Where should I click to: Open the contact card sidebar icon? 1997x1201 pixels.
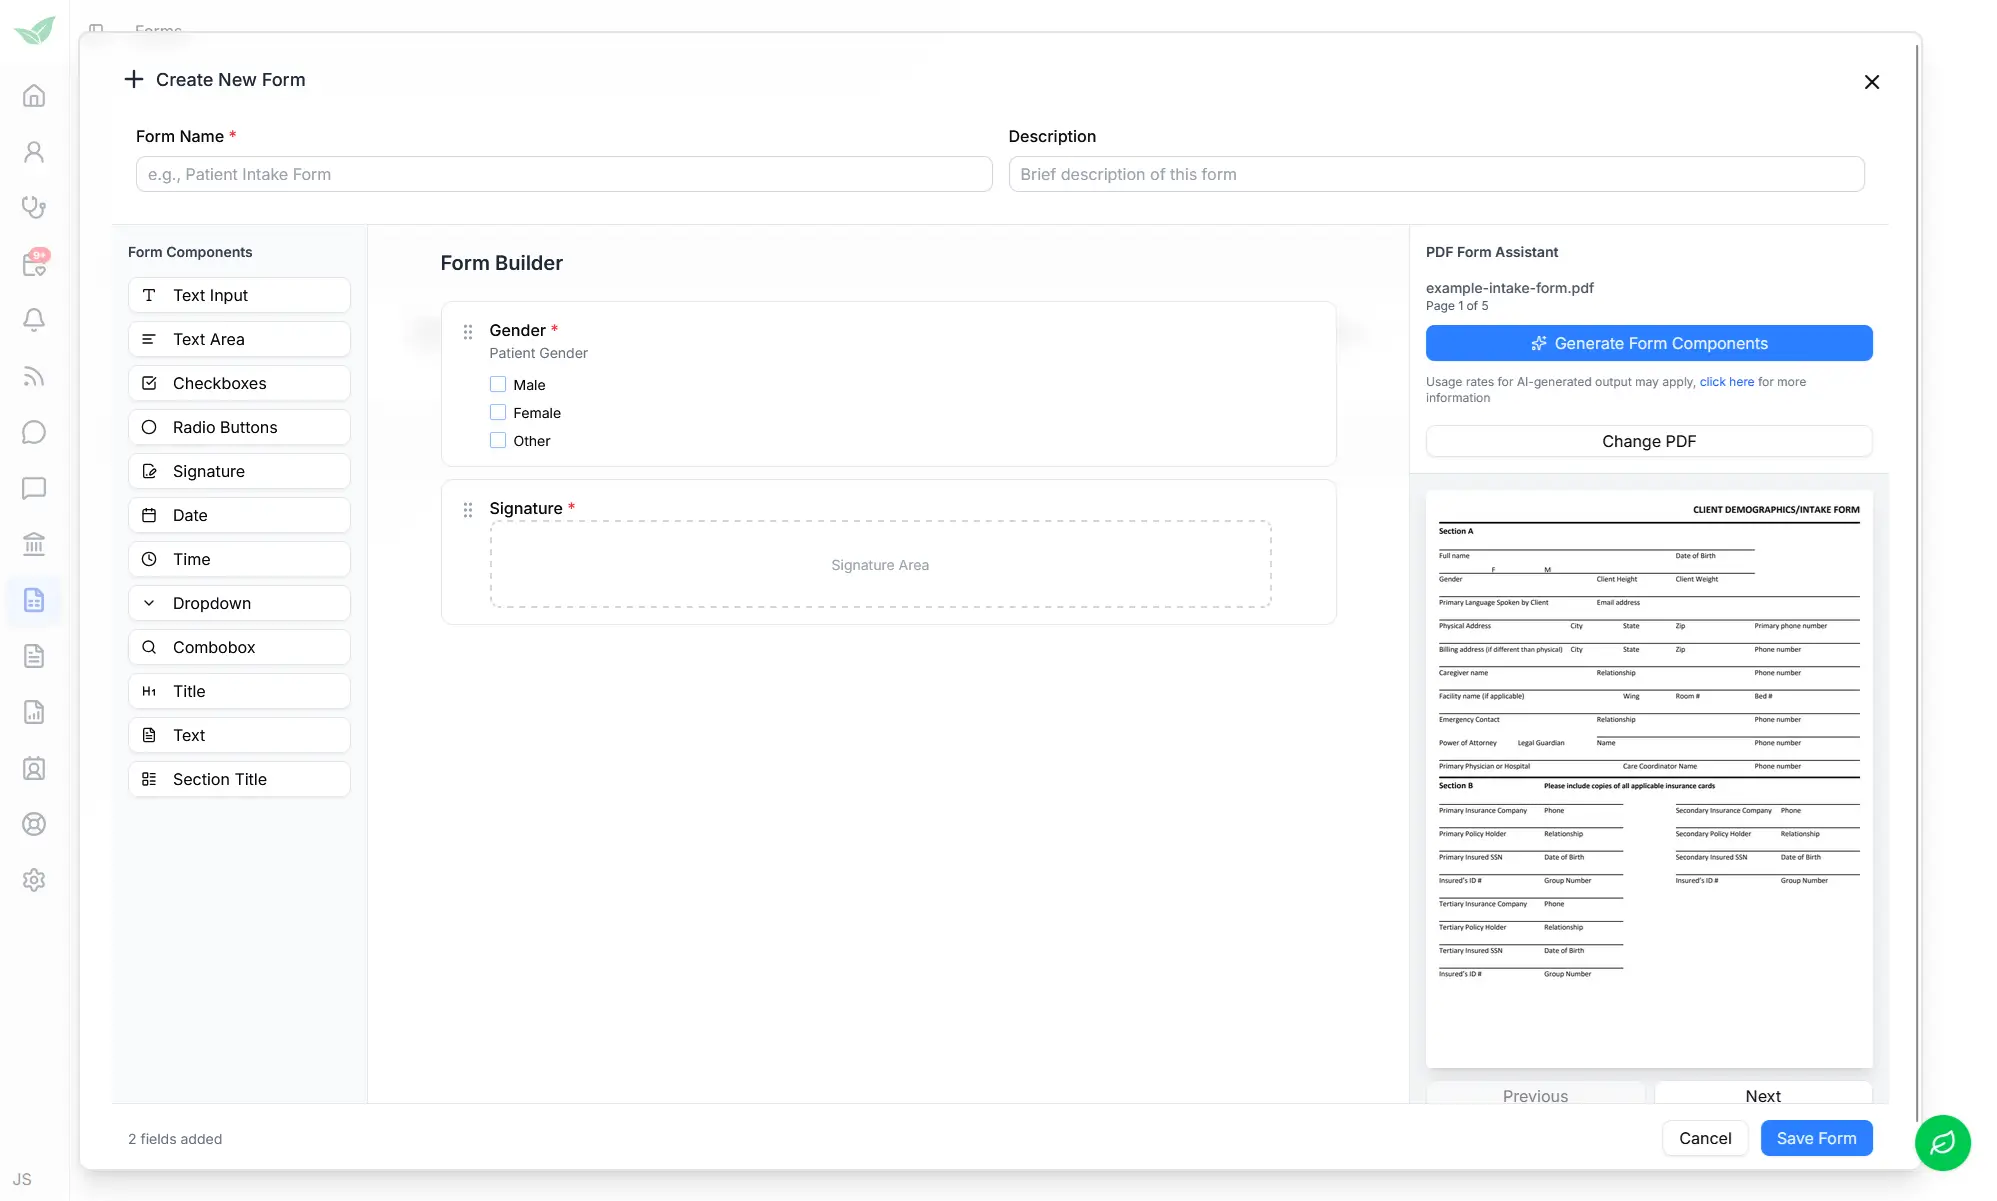(34, 768)
